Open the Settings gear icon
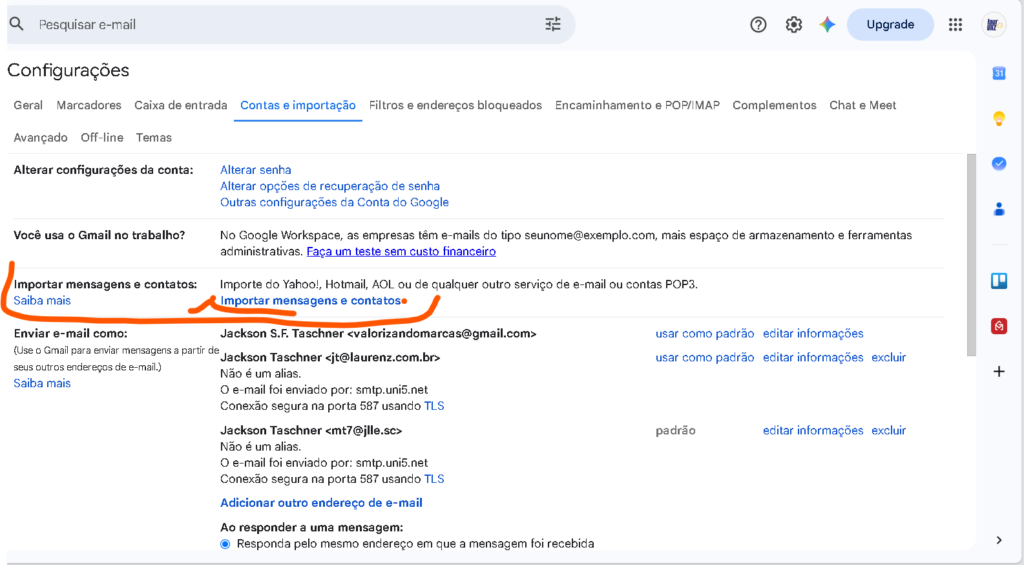The width and height of the screenshot is (1024, 565). click(x=793, y=25)
